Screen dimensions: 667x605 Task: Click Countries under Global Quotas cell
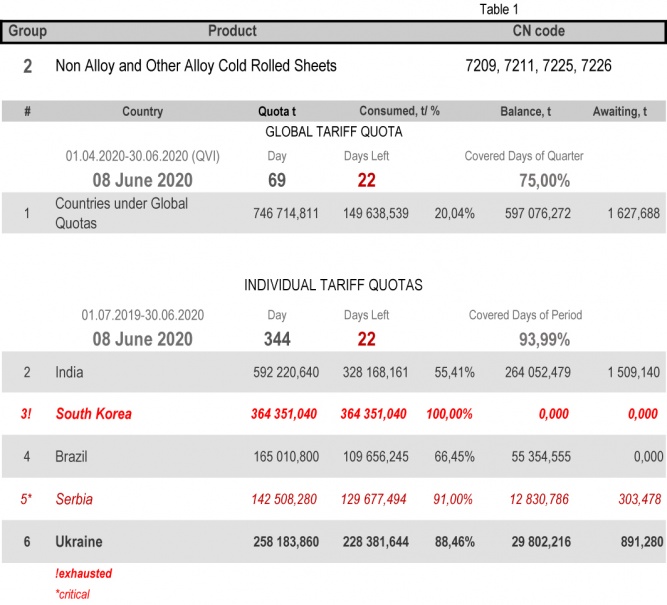coord(121,213)
